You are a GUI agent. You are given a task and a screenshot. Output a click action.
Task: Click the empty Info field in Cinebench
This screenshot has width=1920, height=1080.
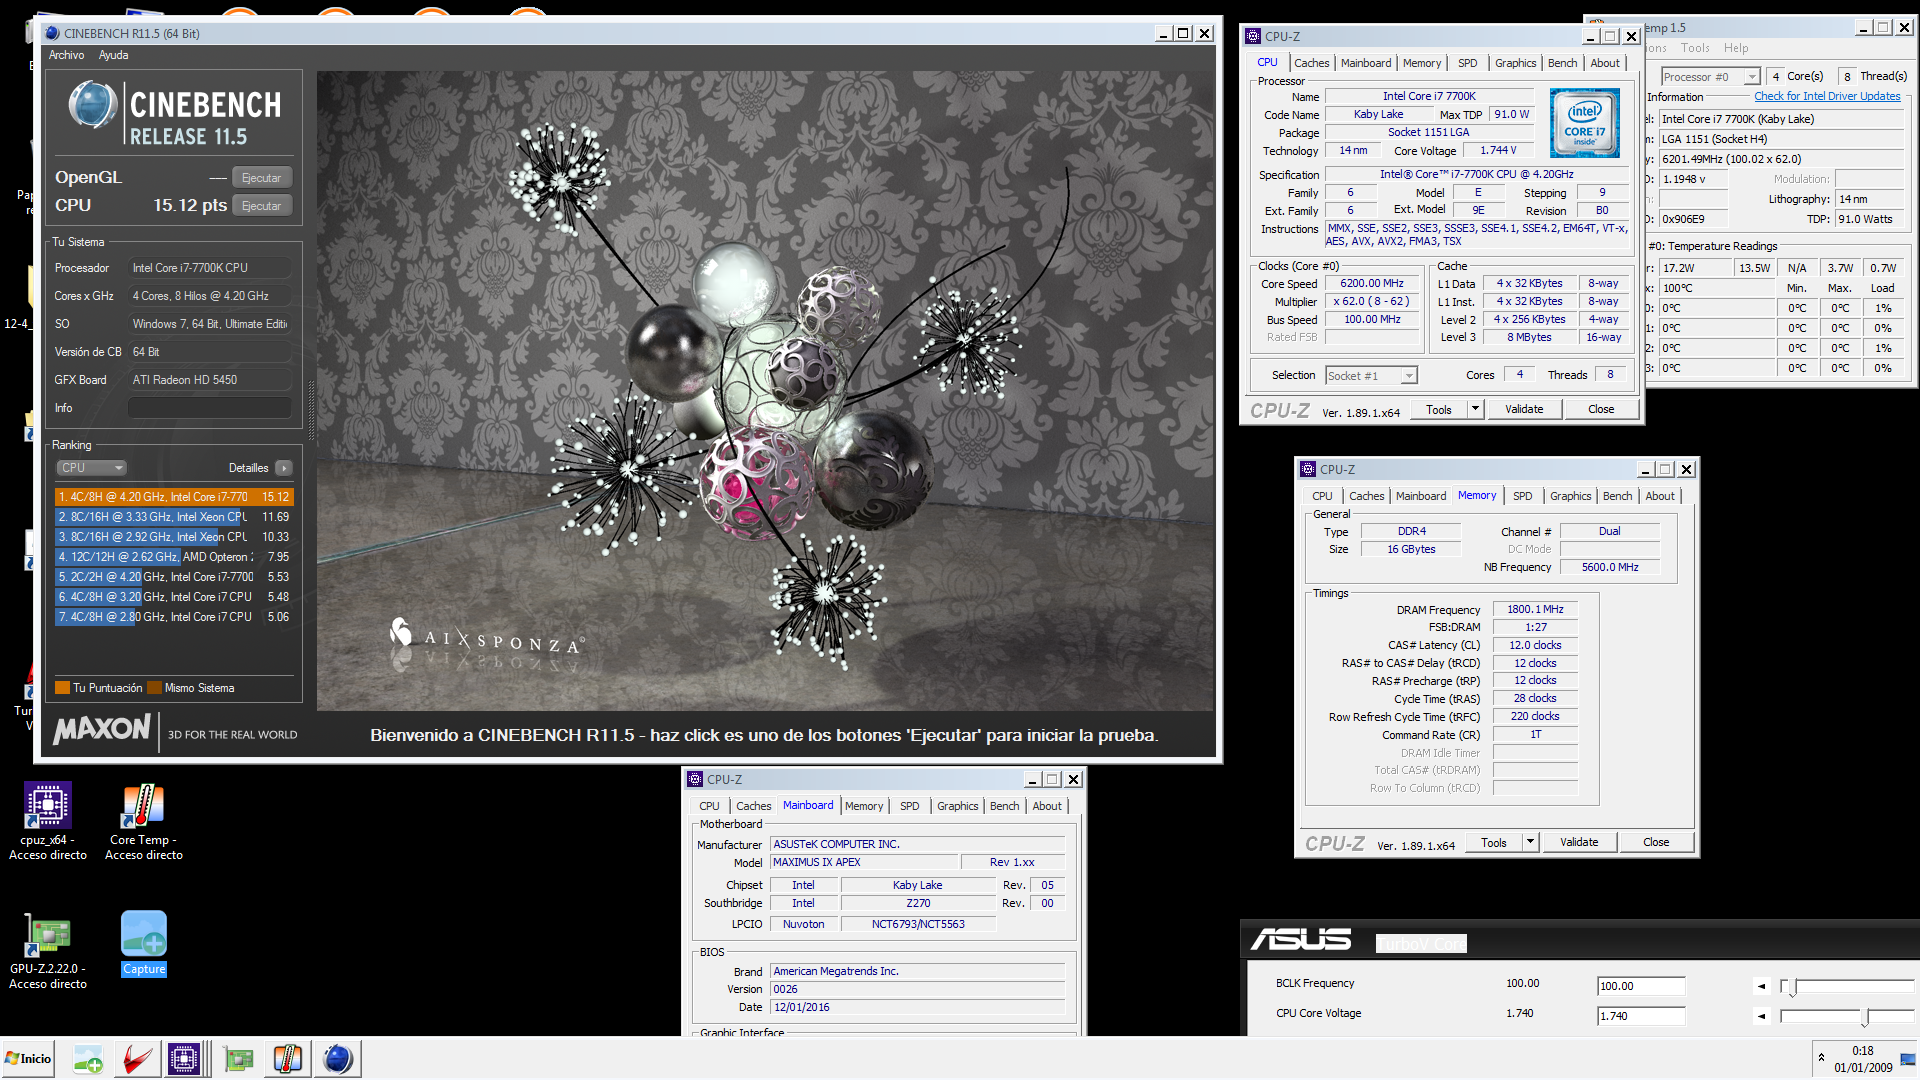click(x=210, y=408)
